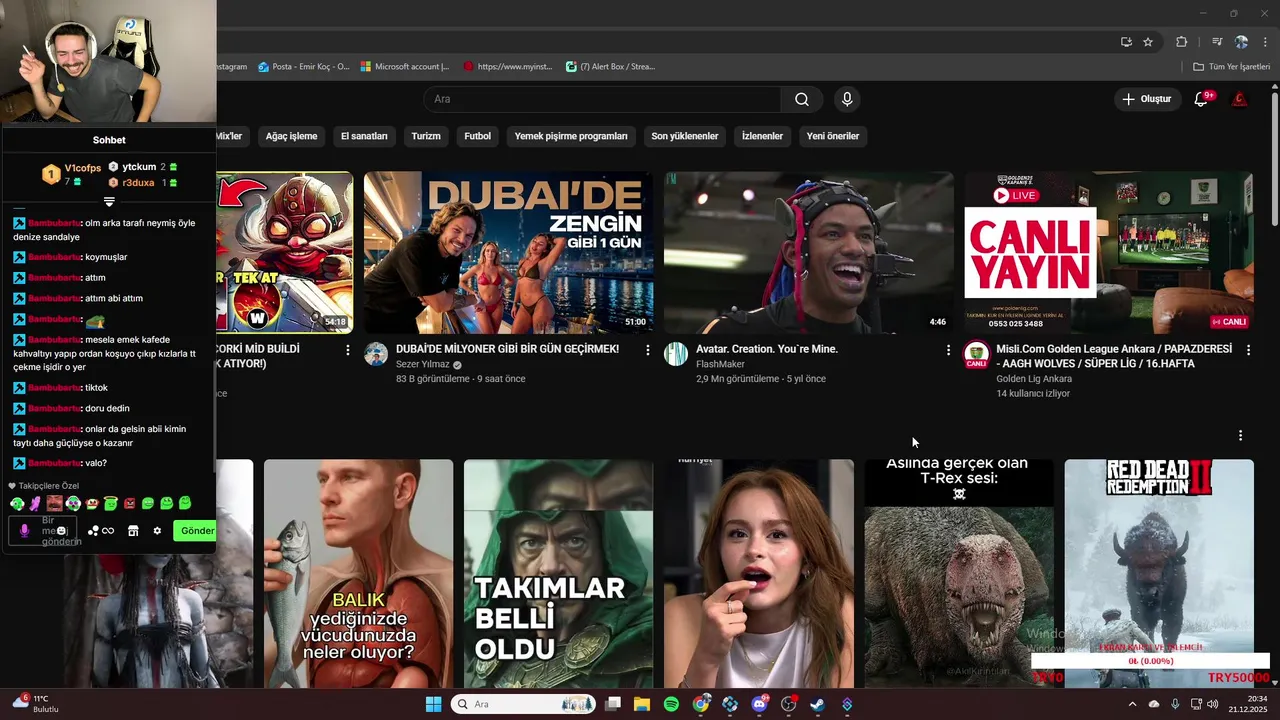Send chat message with Gönder
1280x720 pixels.
click(195, 531)
